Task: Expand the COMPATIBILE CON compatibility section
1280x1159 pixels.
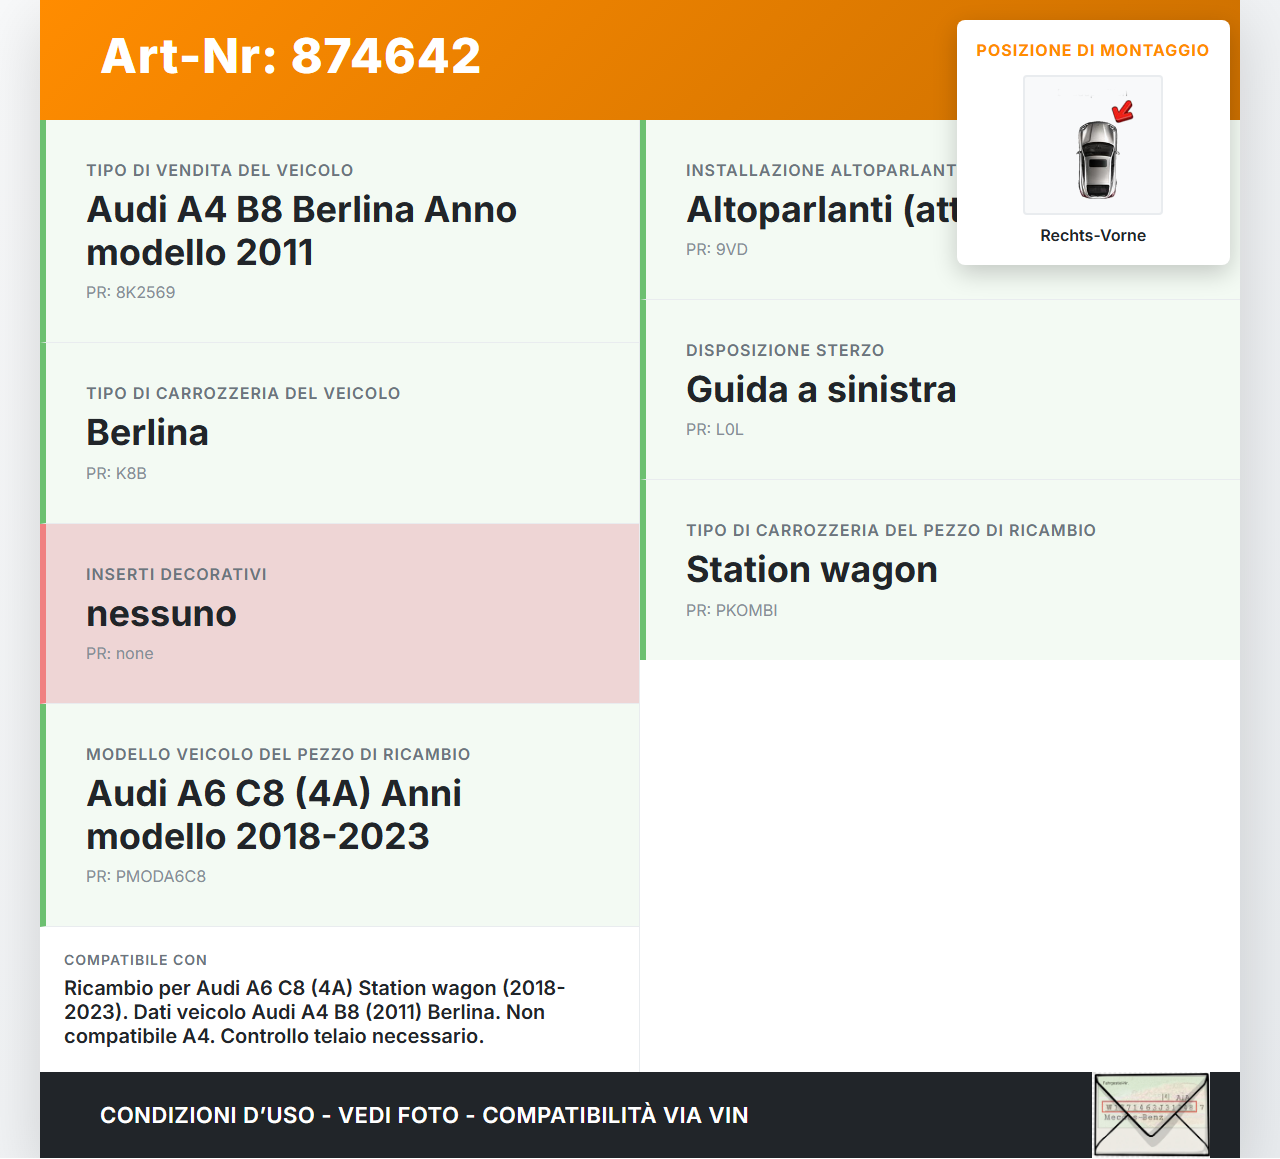Action: tap(340, 1000)
